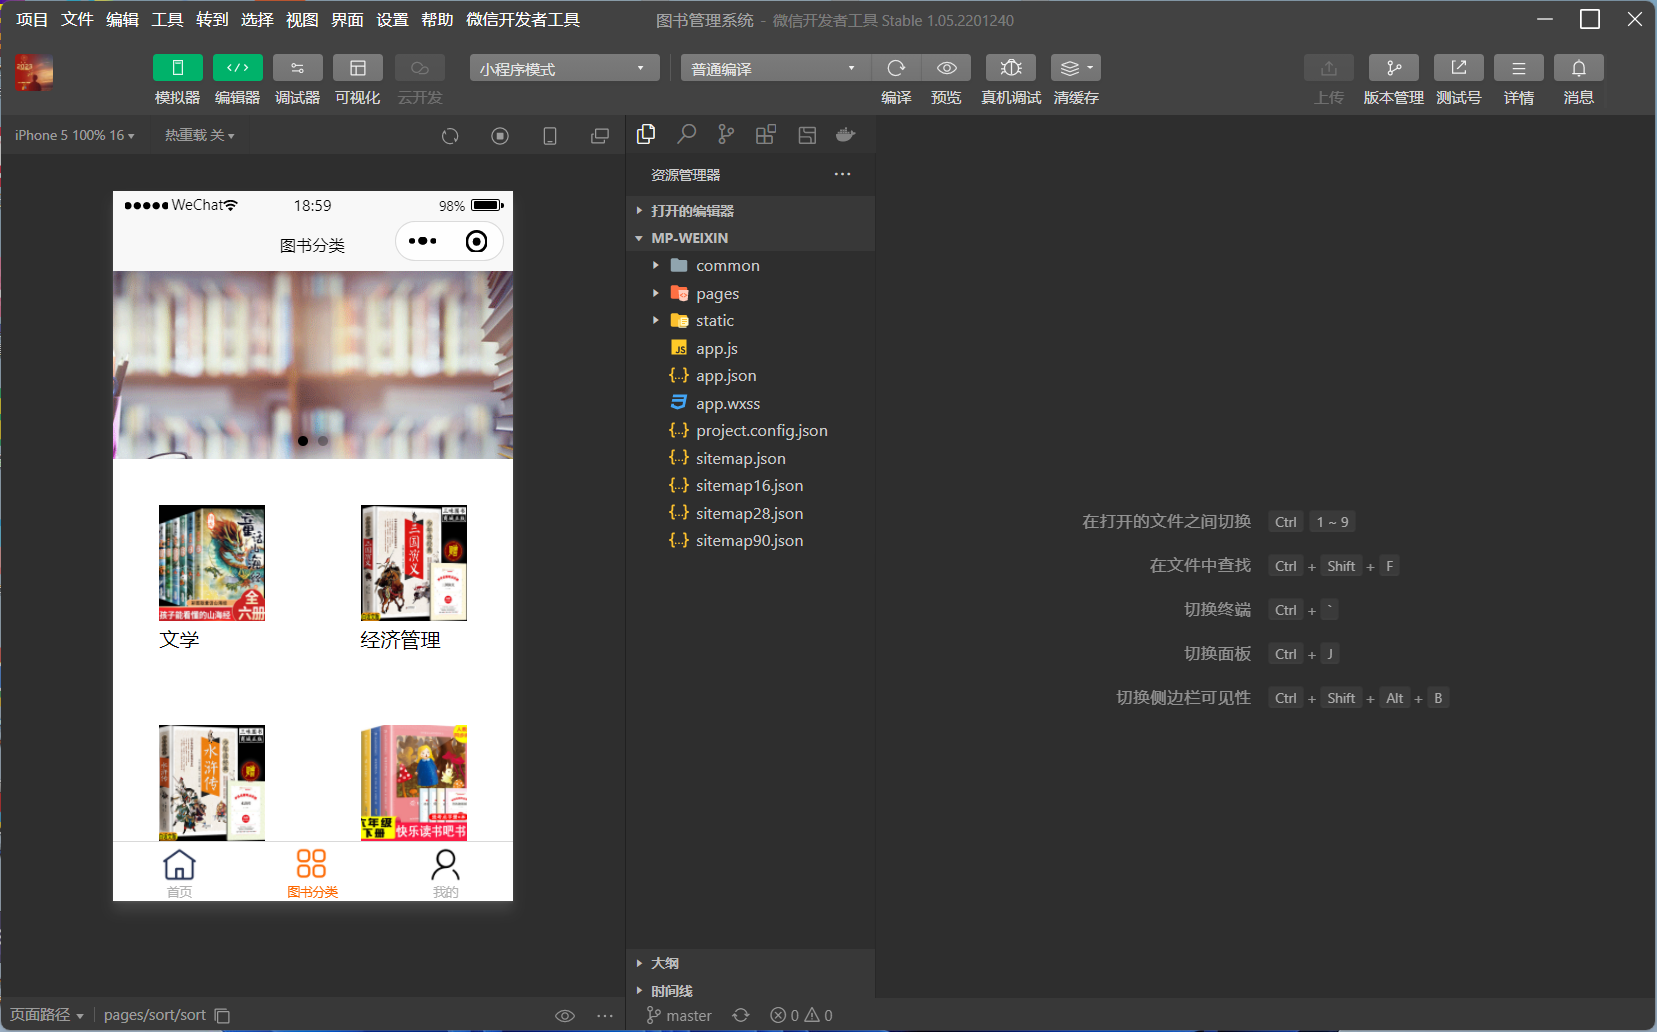Open the hot reload (热重载) dropdown
Viewport: 1657px width, 1032px height.
tap(200, 135)
